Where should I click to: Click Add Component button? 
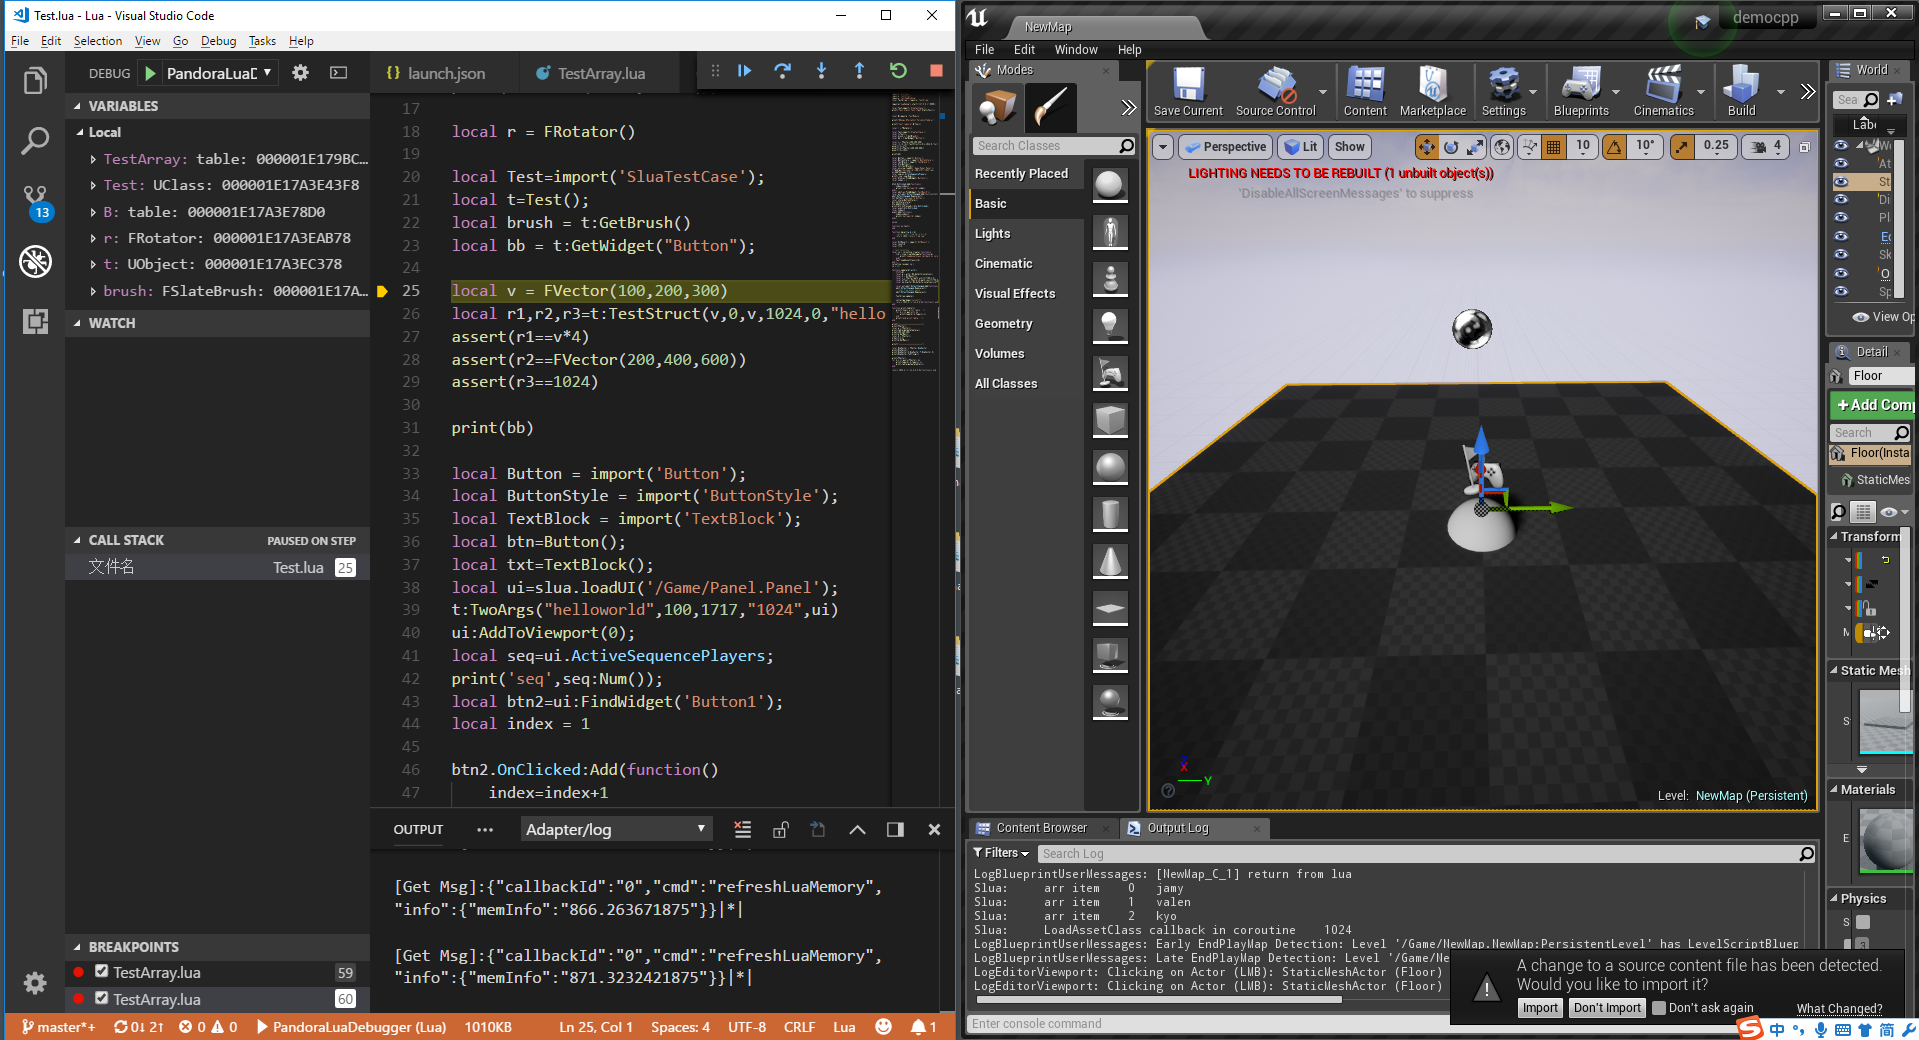coord(1872,405)
